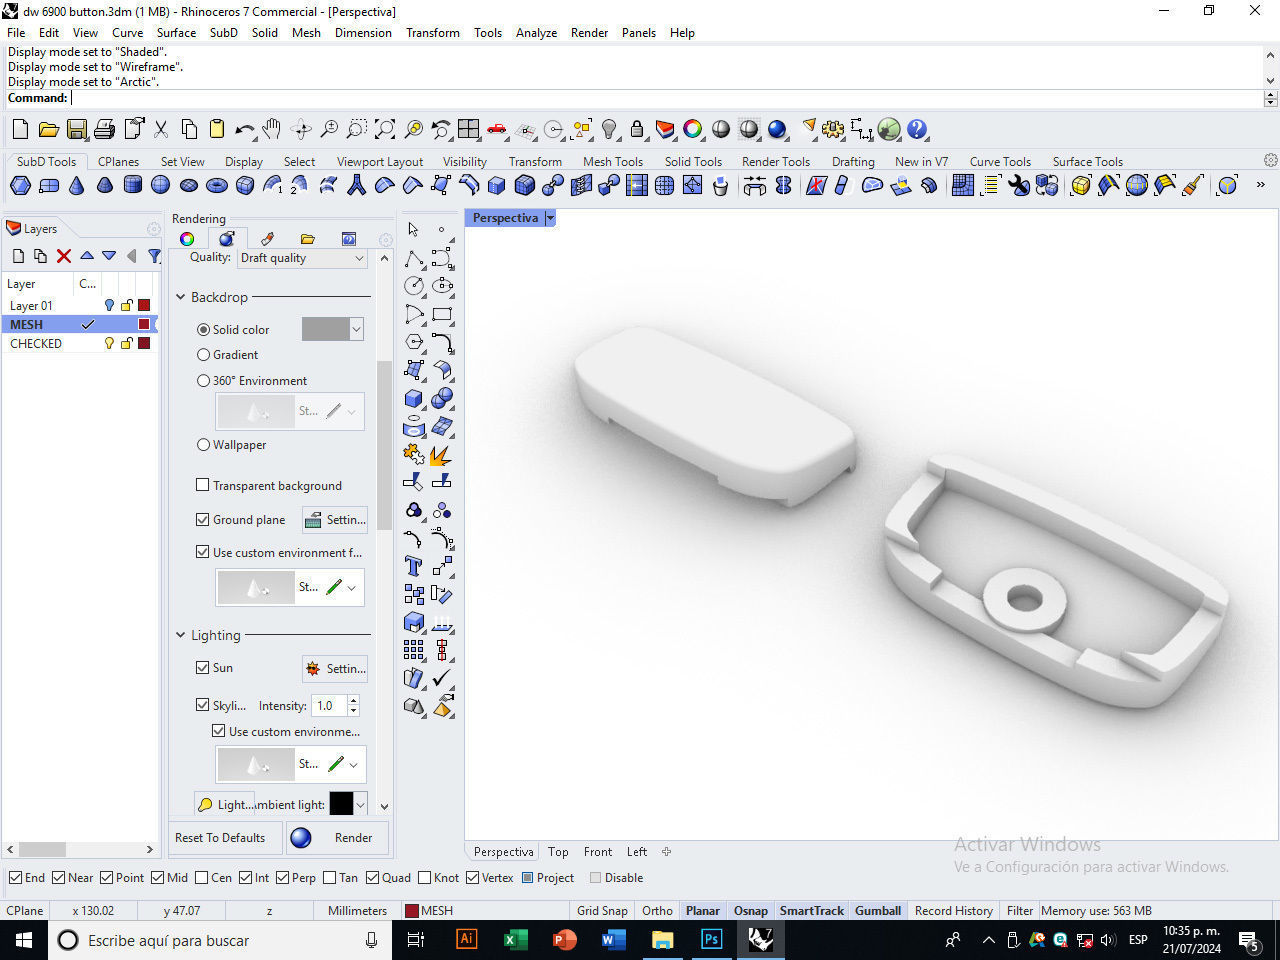Click the red car icon in toolbar
This screenshot has width=1280, height=960.
(497, 129)
